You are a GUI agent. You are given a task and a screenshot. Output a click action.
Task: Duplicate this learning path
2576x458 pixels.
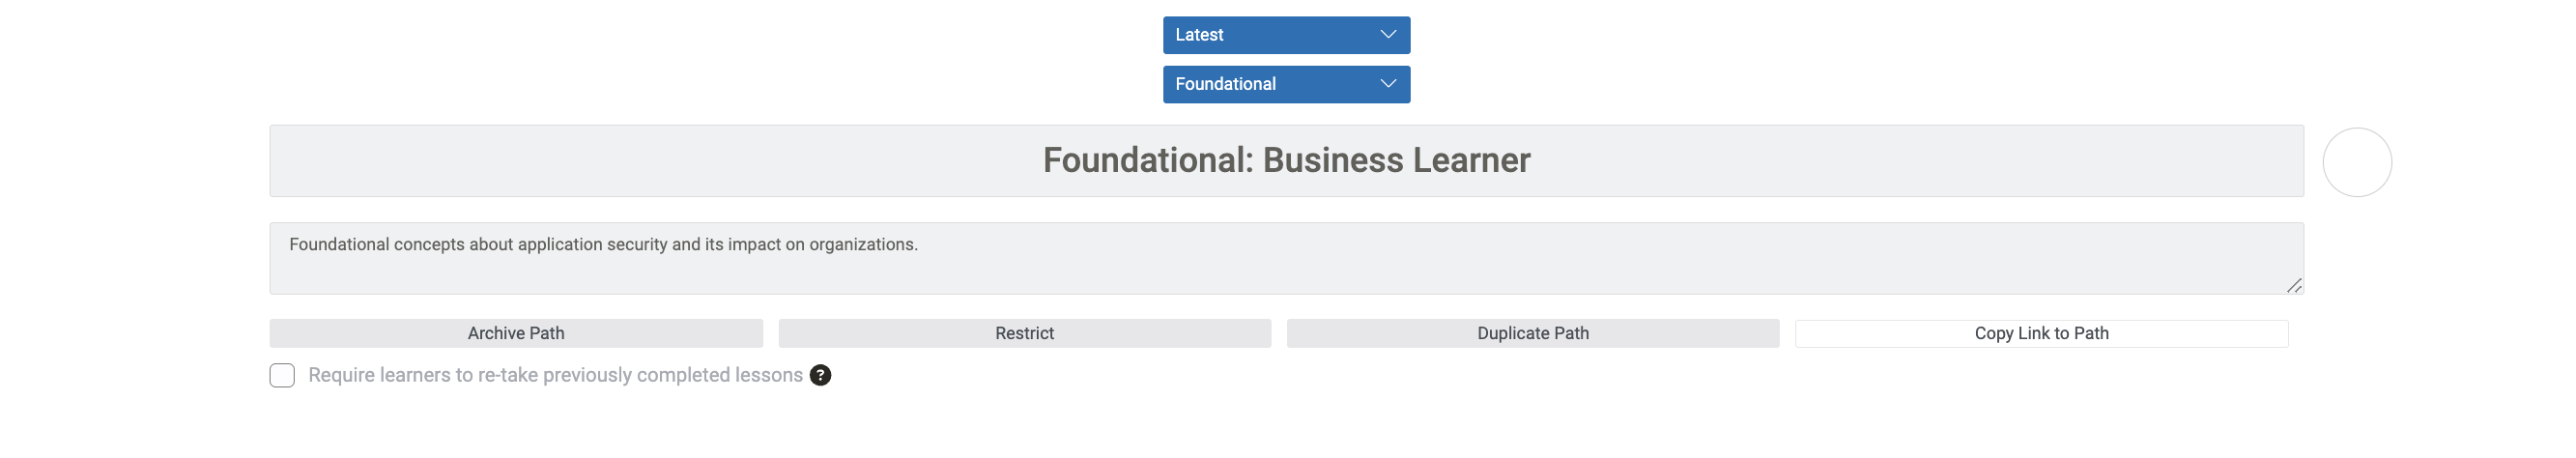click(x=1532, y=333)
